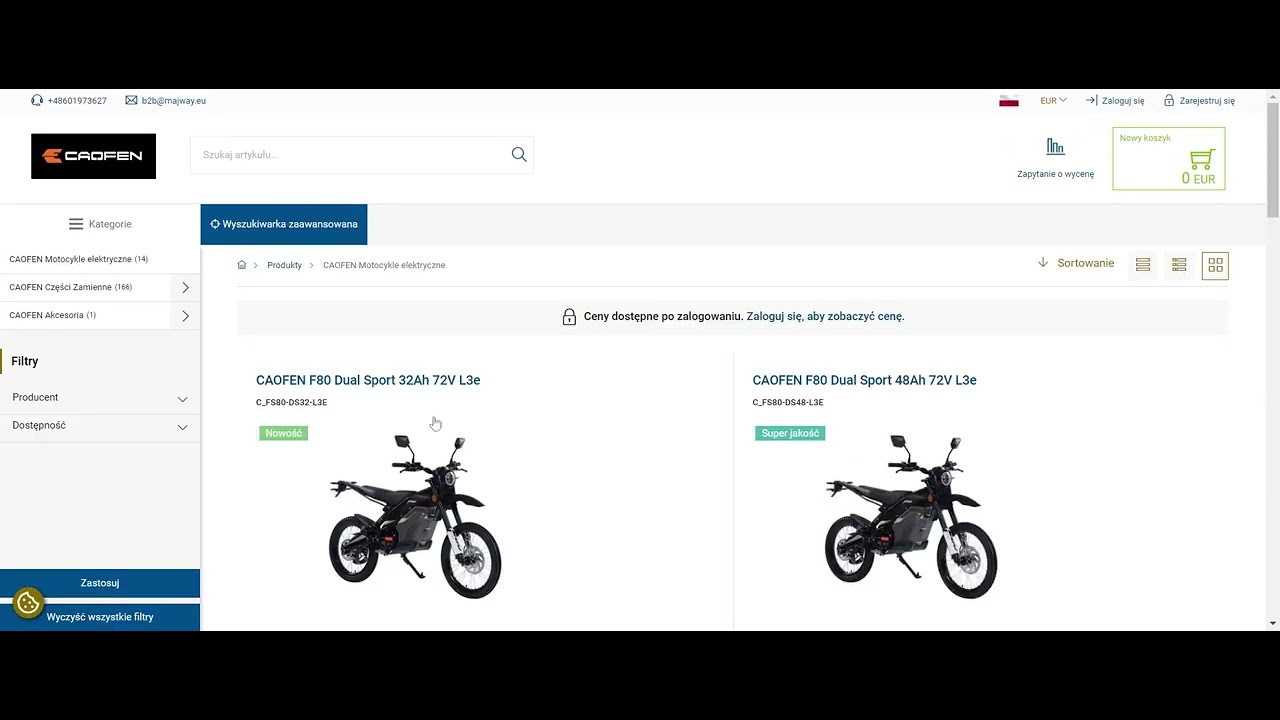Open the shopping cart icon

1203,158
